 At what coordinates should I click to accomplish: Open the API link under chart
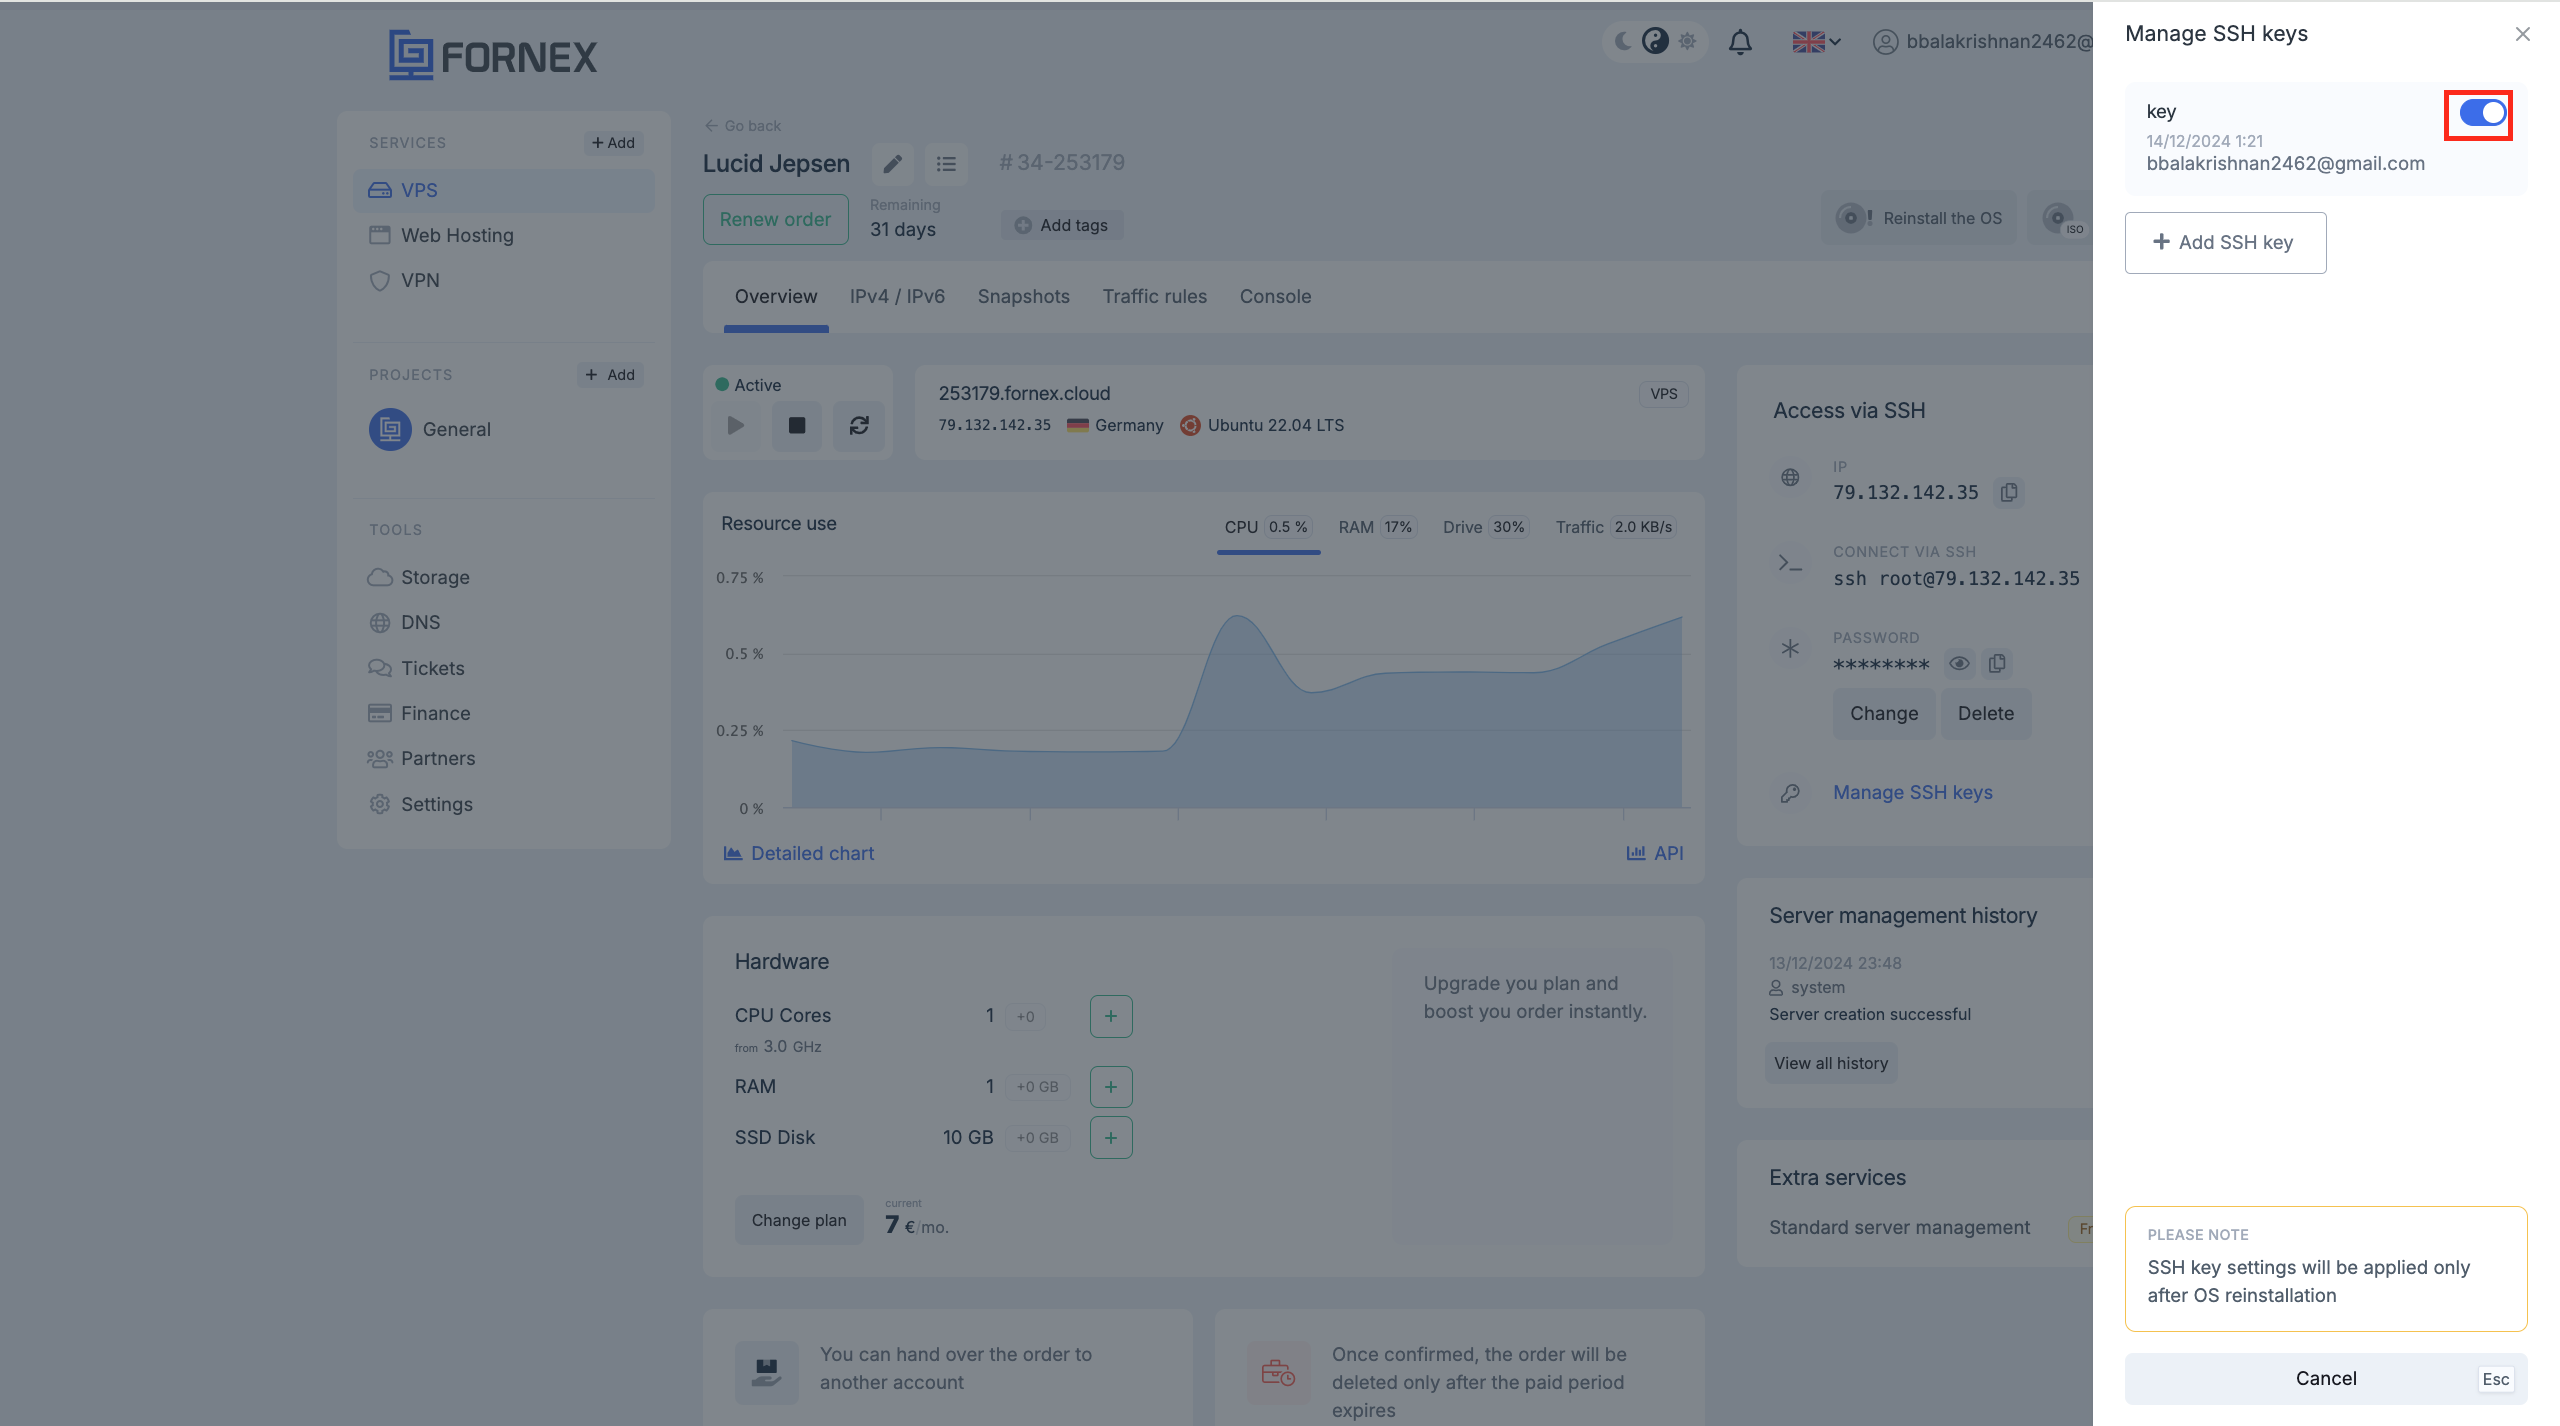tap(1655, 853)
